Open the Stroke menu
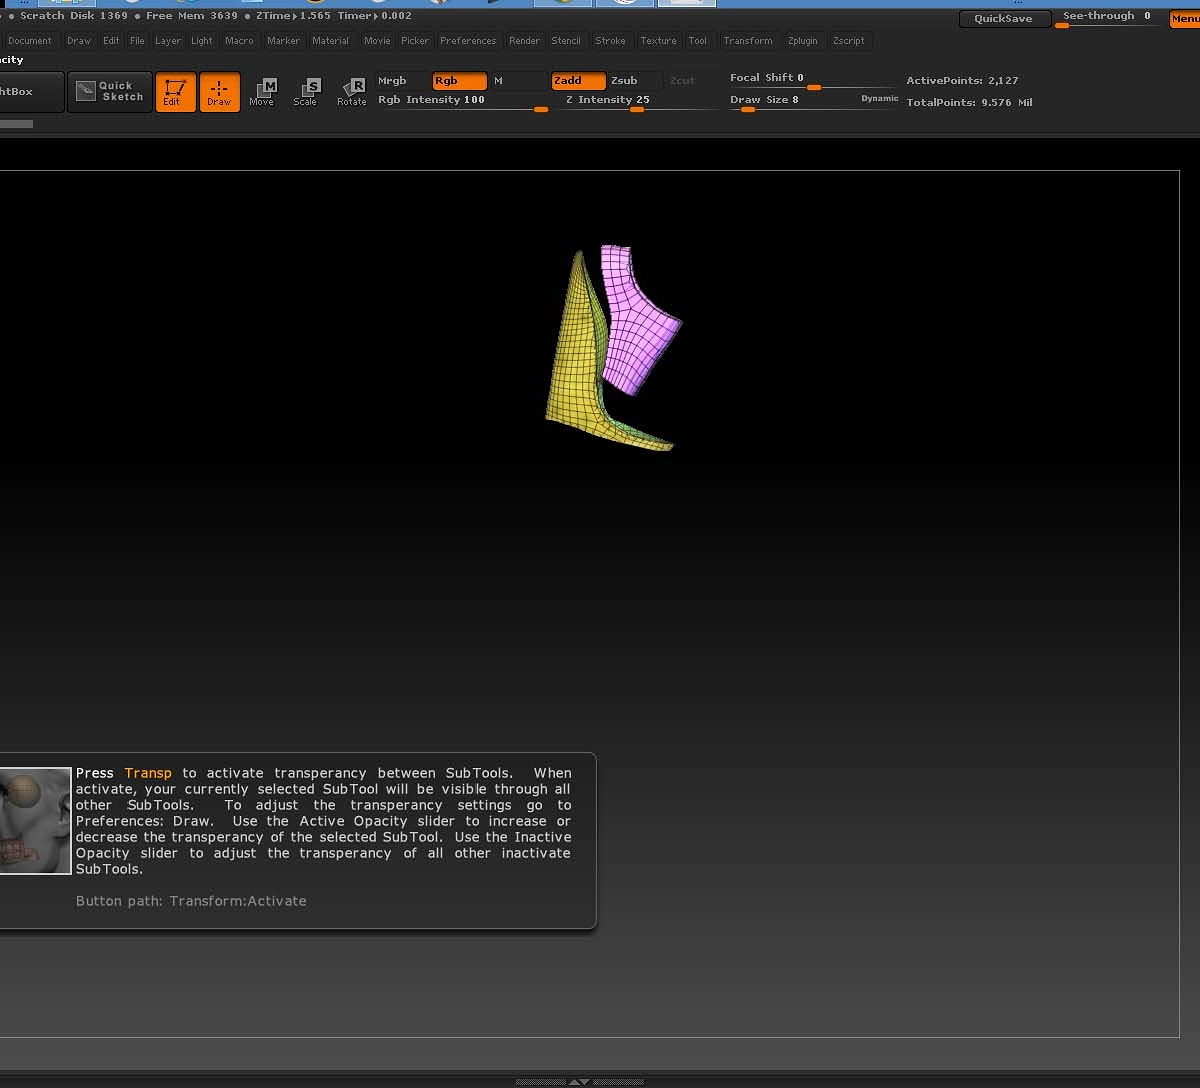1200x1088 pixels. pos(610,41)
